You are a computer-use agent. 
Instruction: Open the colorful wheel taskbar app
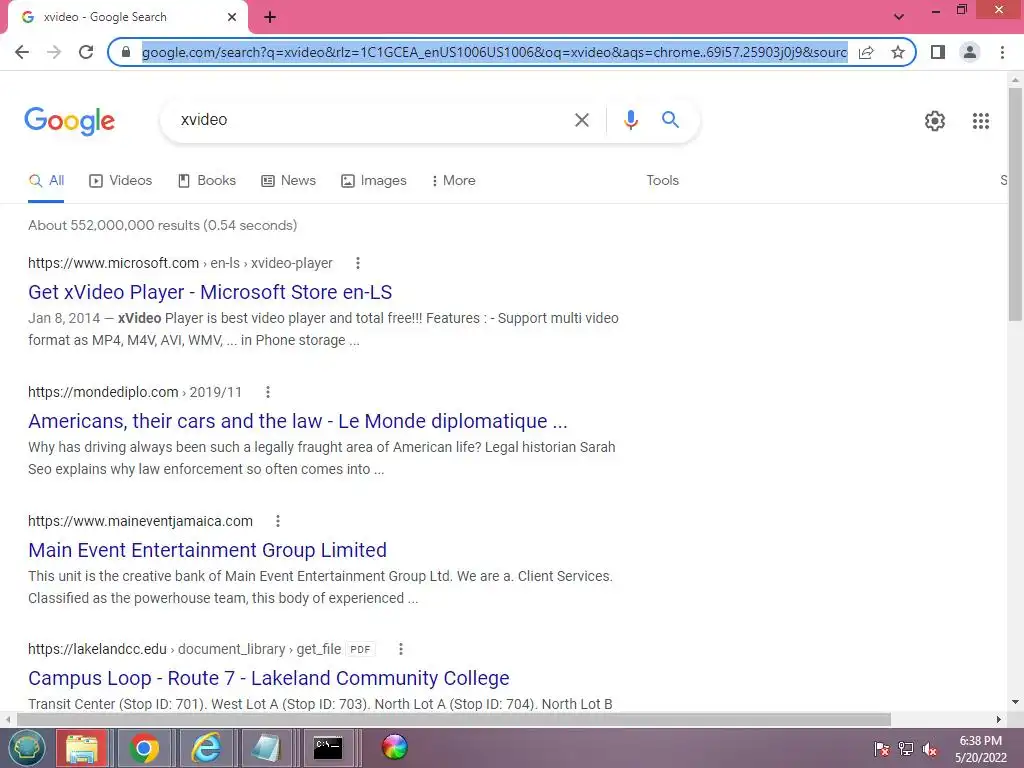coord(394,746)
